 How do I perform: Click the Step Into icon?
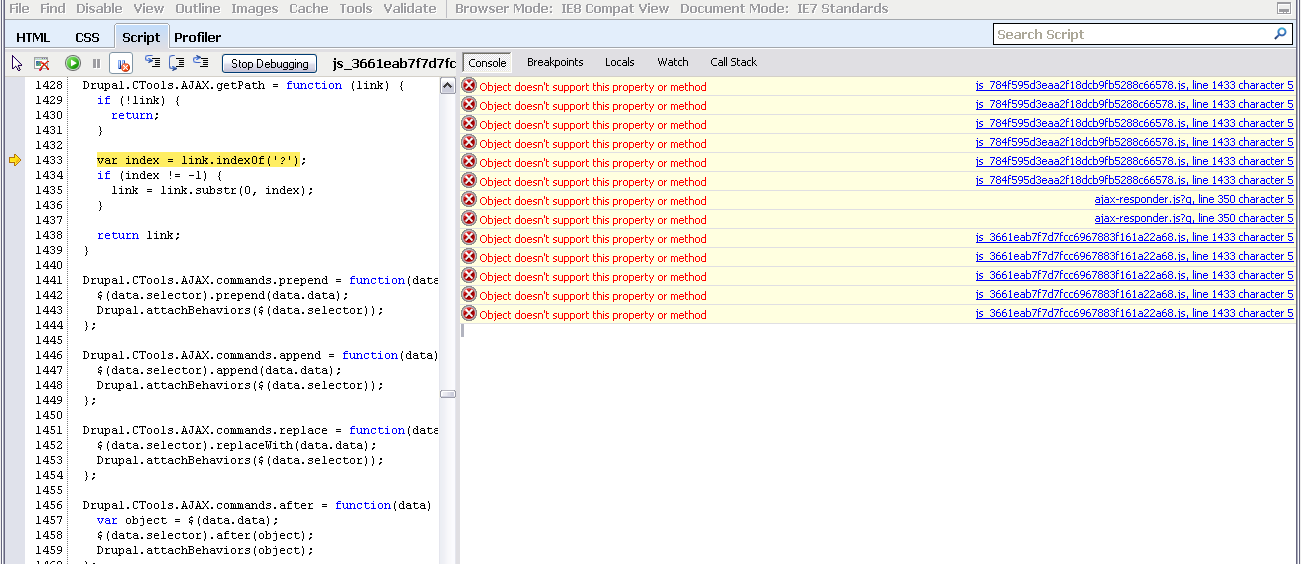coord(152,63)
